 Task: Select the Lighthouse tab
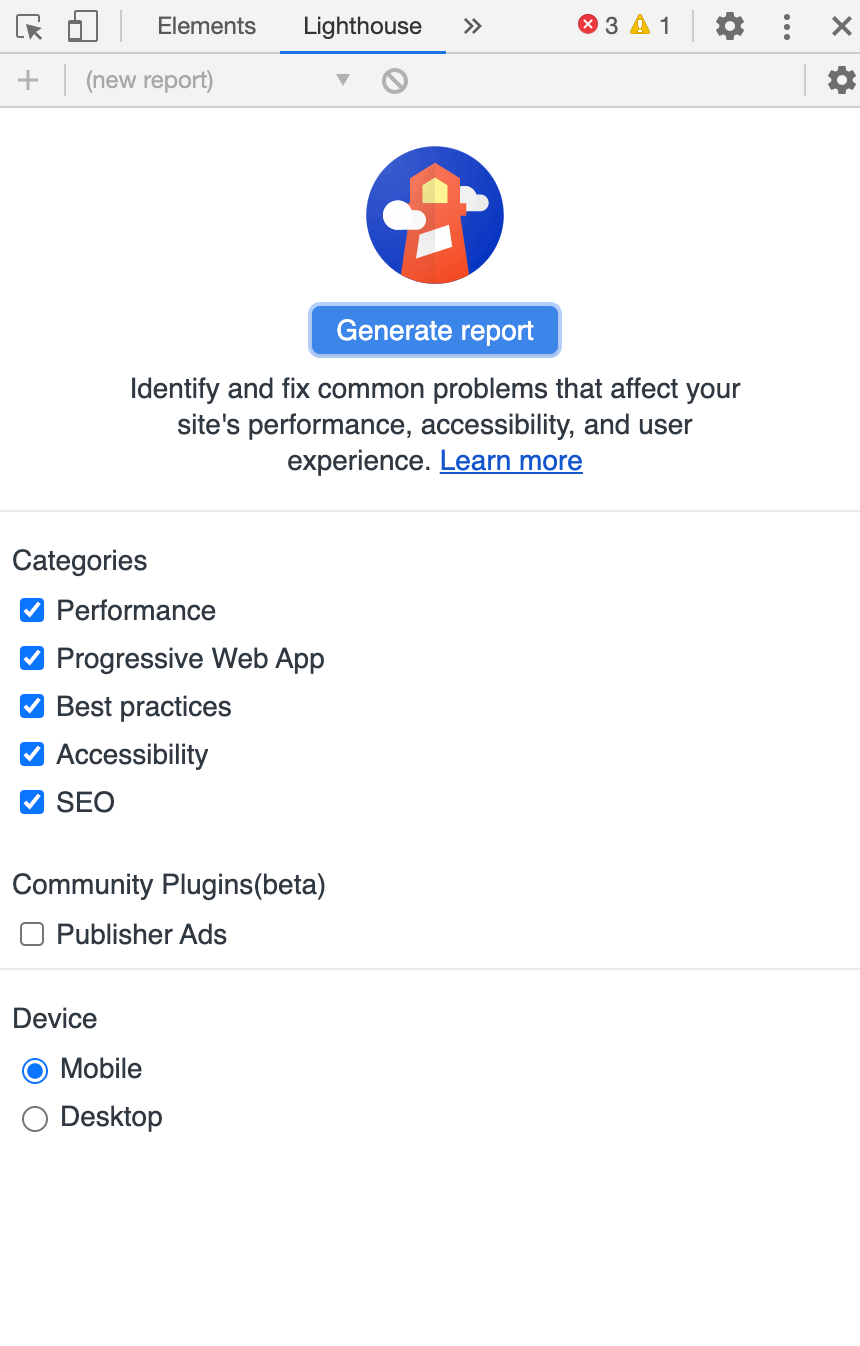tap(362, 27)
